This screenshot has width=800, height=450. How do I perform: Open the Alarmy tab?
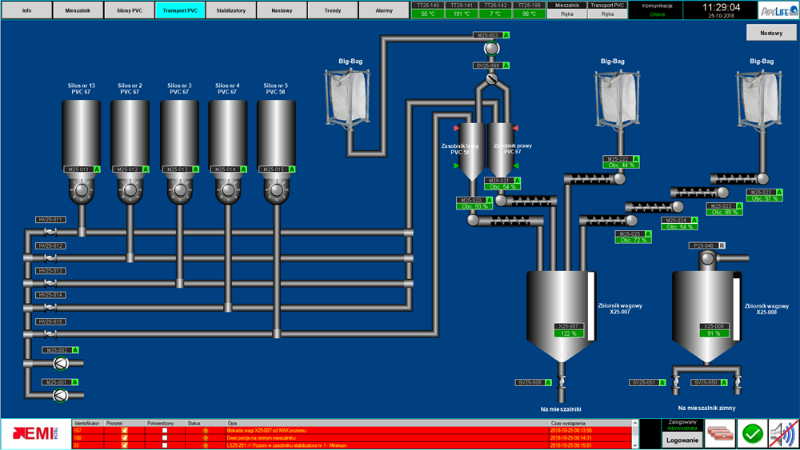(383, 8)
